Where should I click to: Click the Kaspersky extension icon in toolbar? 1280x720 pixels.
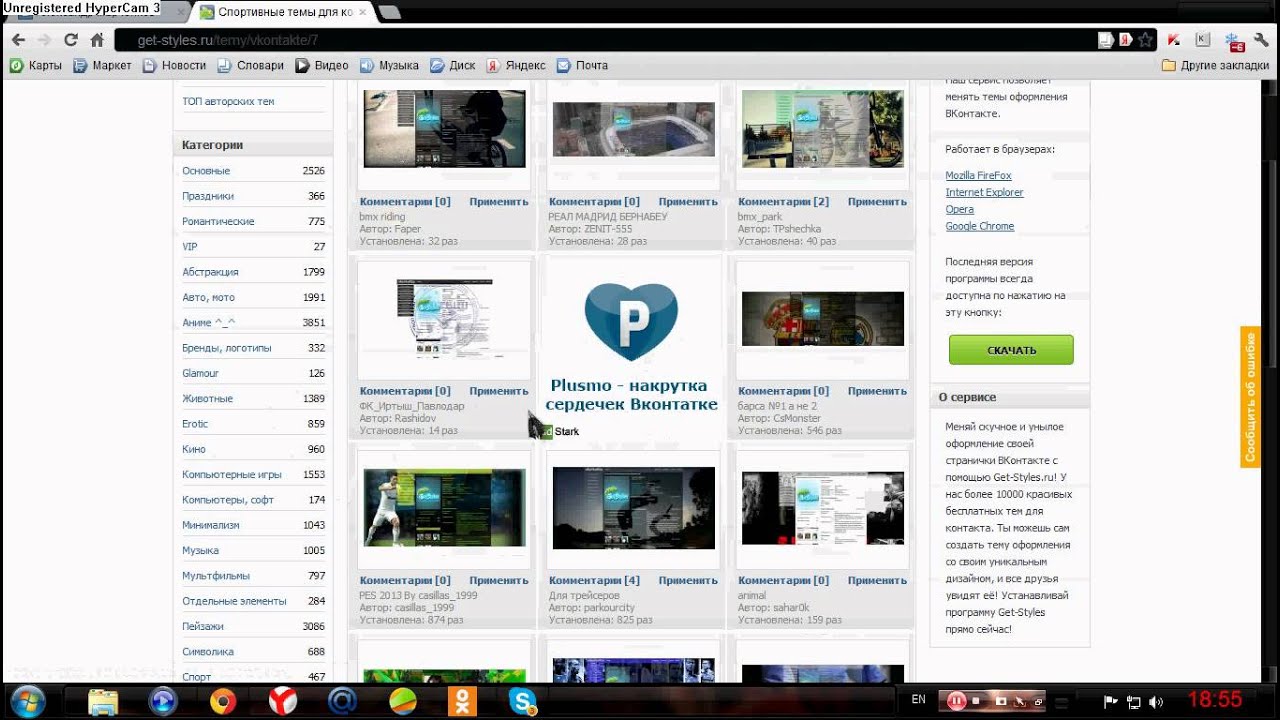[x=1174, y=40]
